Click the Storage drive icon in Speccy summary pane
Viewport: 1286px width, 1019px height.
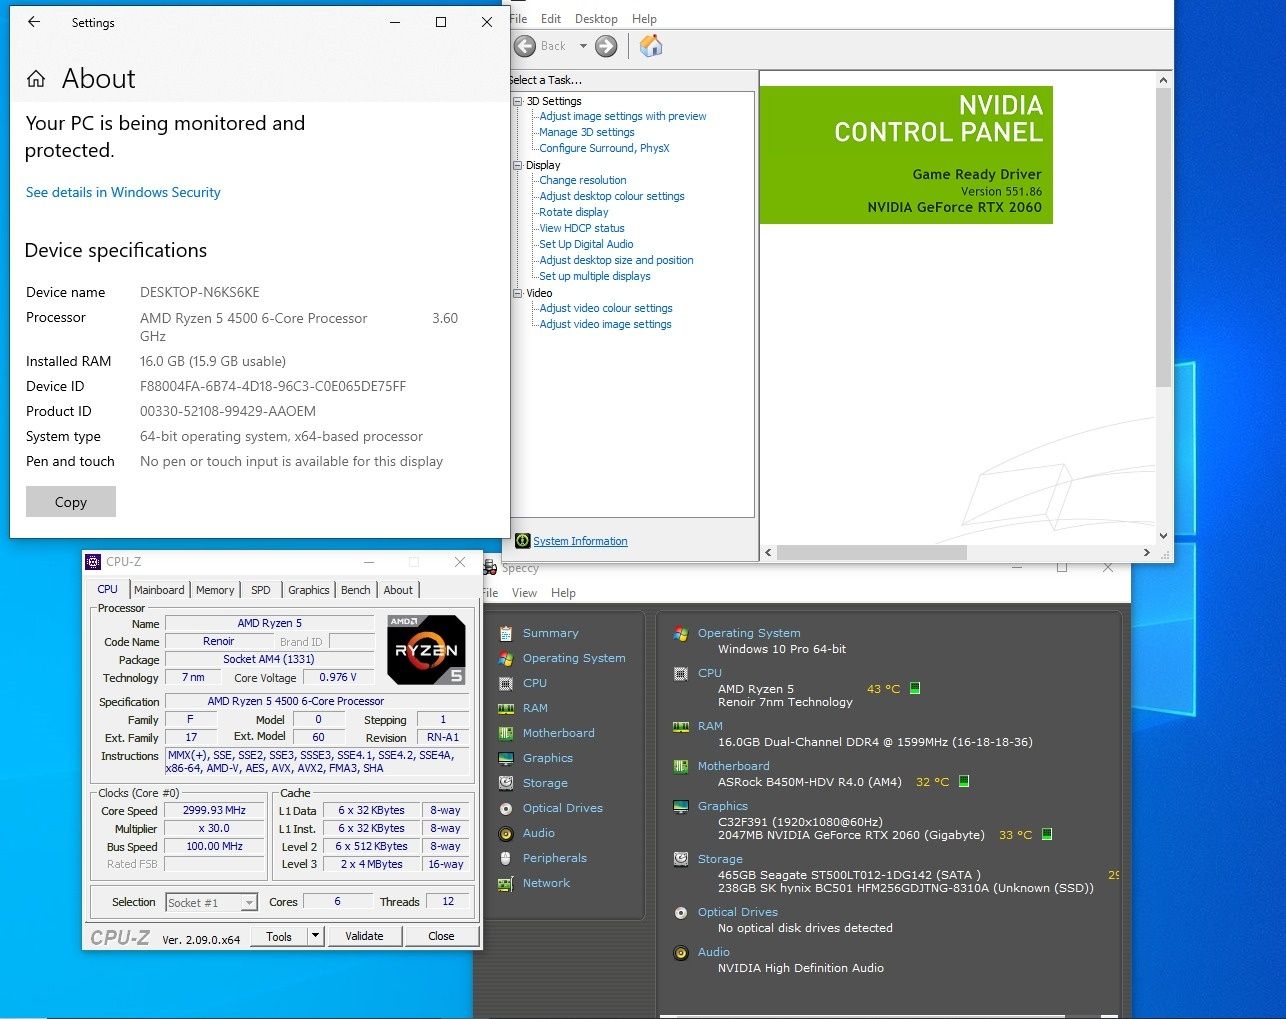point(681,858)
